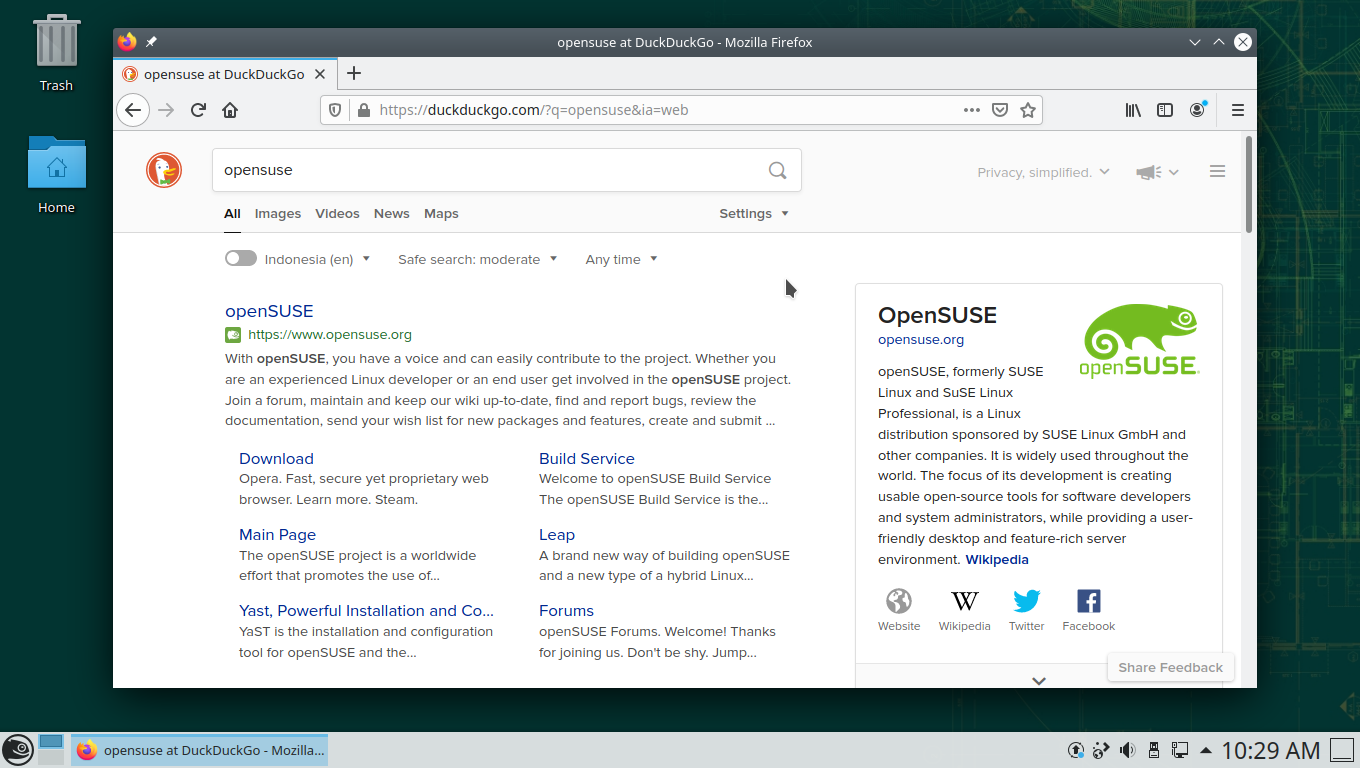Open the Main Page sublink

pos(277,535)
